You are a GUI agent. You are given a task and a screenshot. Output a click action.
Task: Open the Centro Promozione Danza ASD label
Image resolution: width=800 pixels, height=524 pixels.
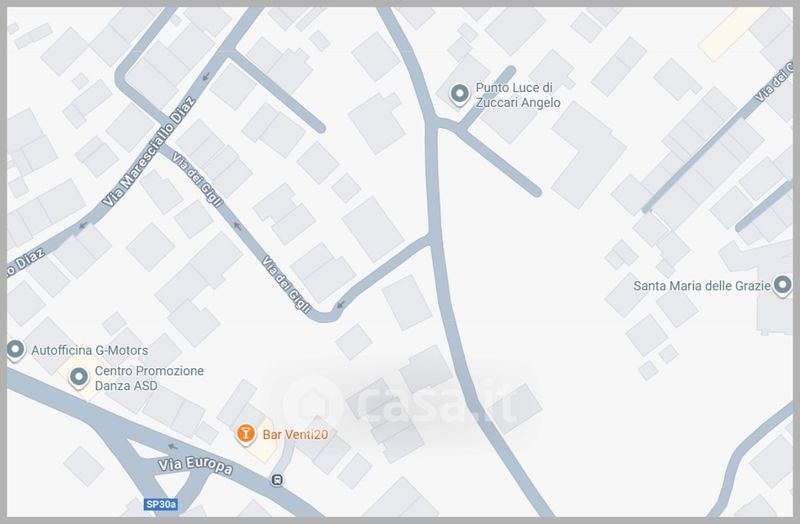[x=149, y=378]
